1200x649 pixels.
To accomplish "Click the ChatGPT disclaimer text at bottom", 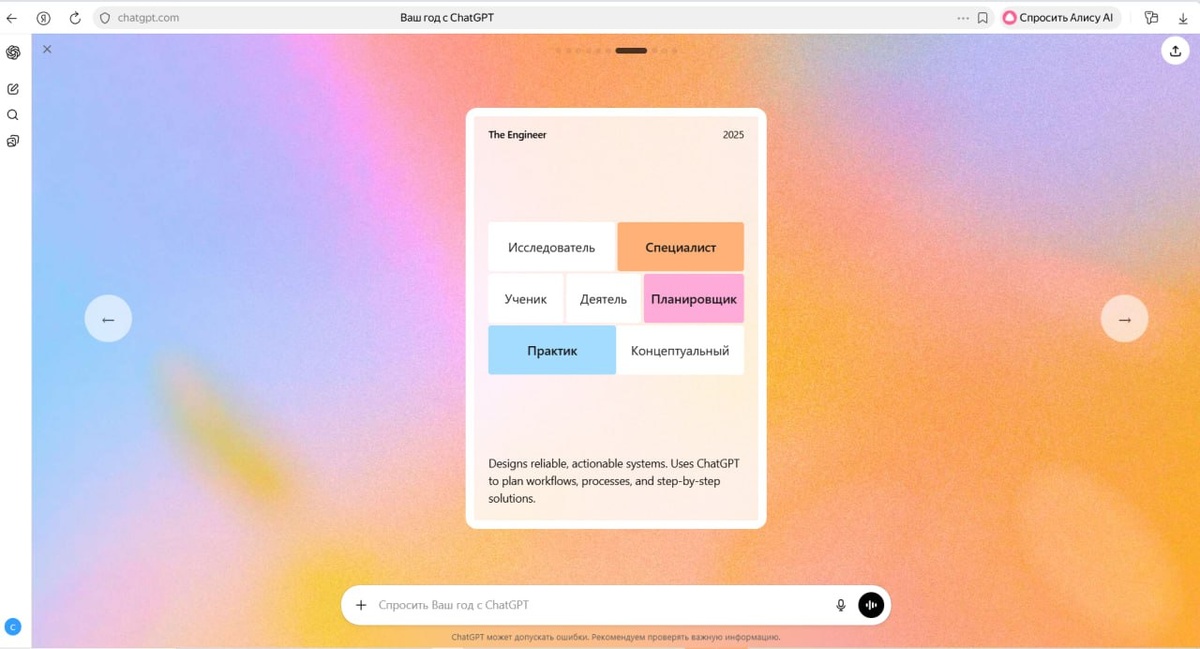I will (615, 637).
